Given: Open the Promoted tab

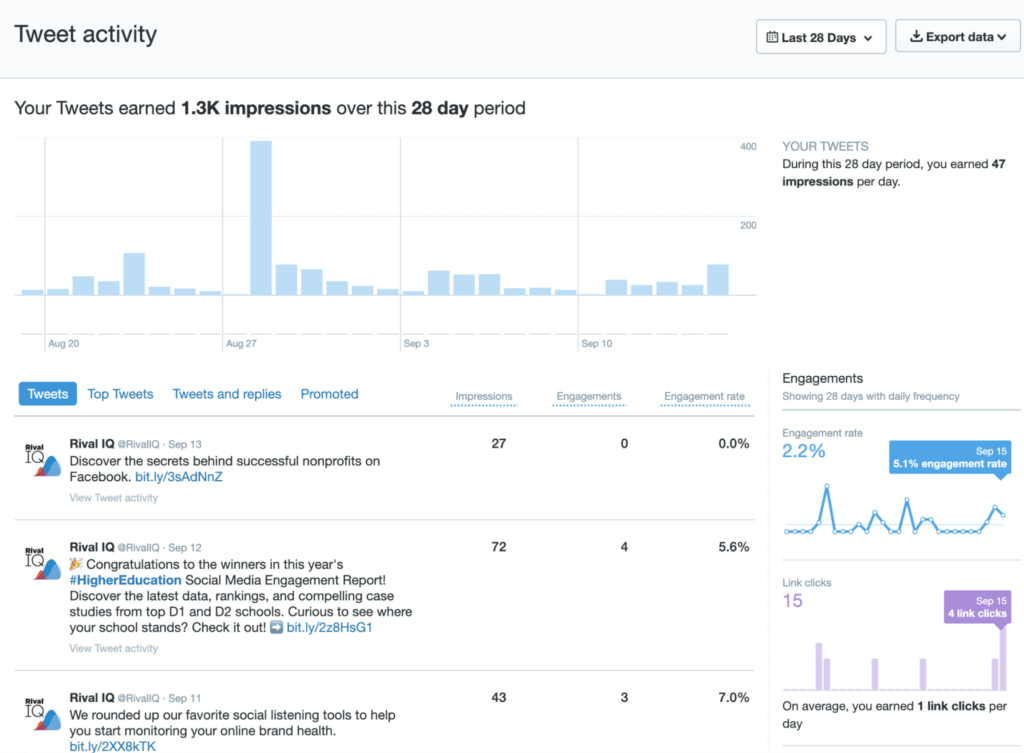Looking at the screenshot, I should pyautogui.click(x=329, y=394).
